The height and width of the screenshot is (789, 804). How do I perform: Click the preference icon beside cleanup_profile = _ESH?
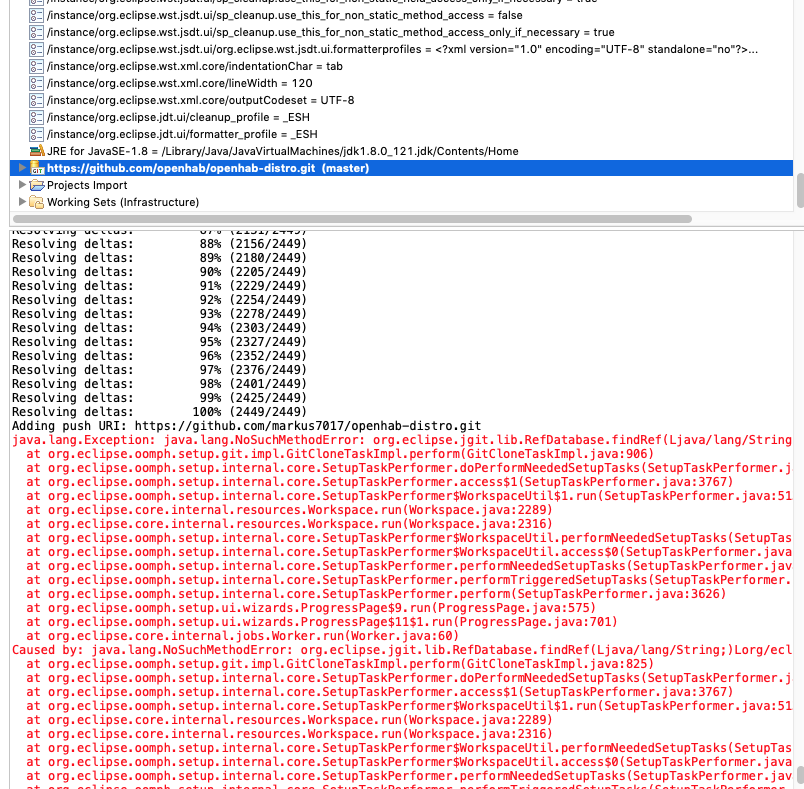[36, 117]
